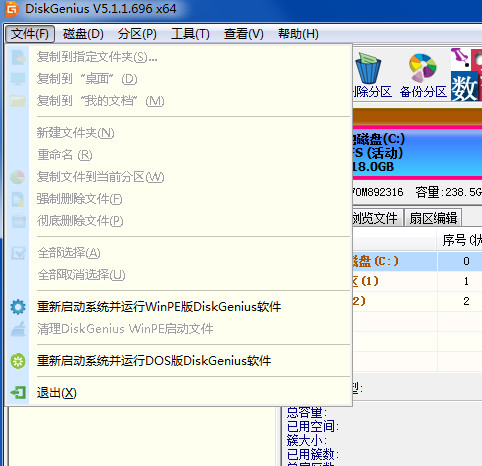
Task: Click the green DOS restart icon
Action: click(x=18, y=361)
